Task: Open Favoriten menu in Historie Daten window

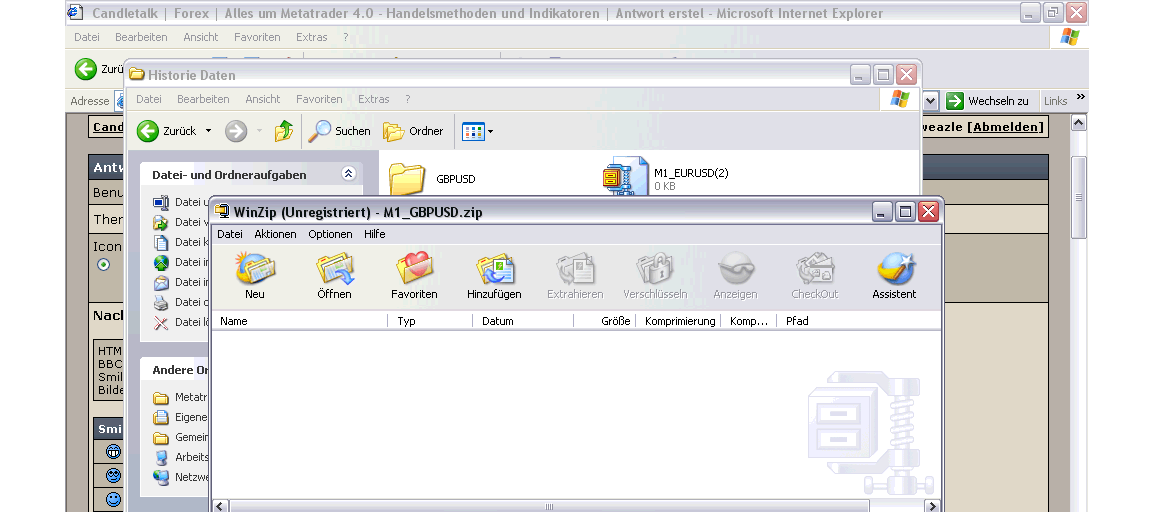Action: (319, 99)
